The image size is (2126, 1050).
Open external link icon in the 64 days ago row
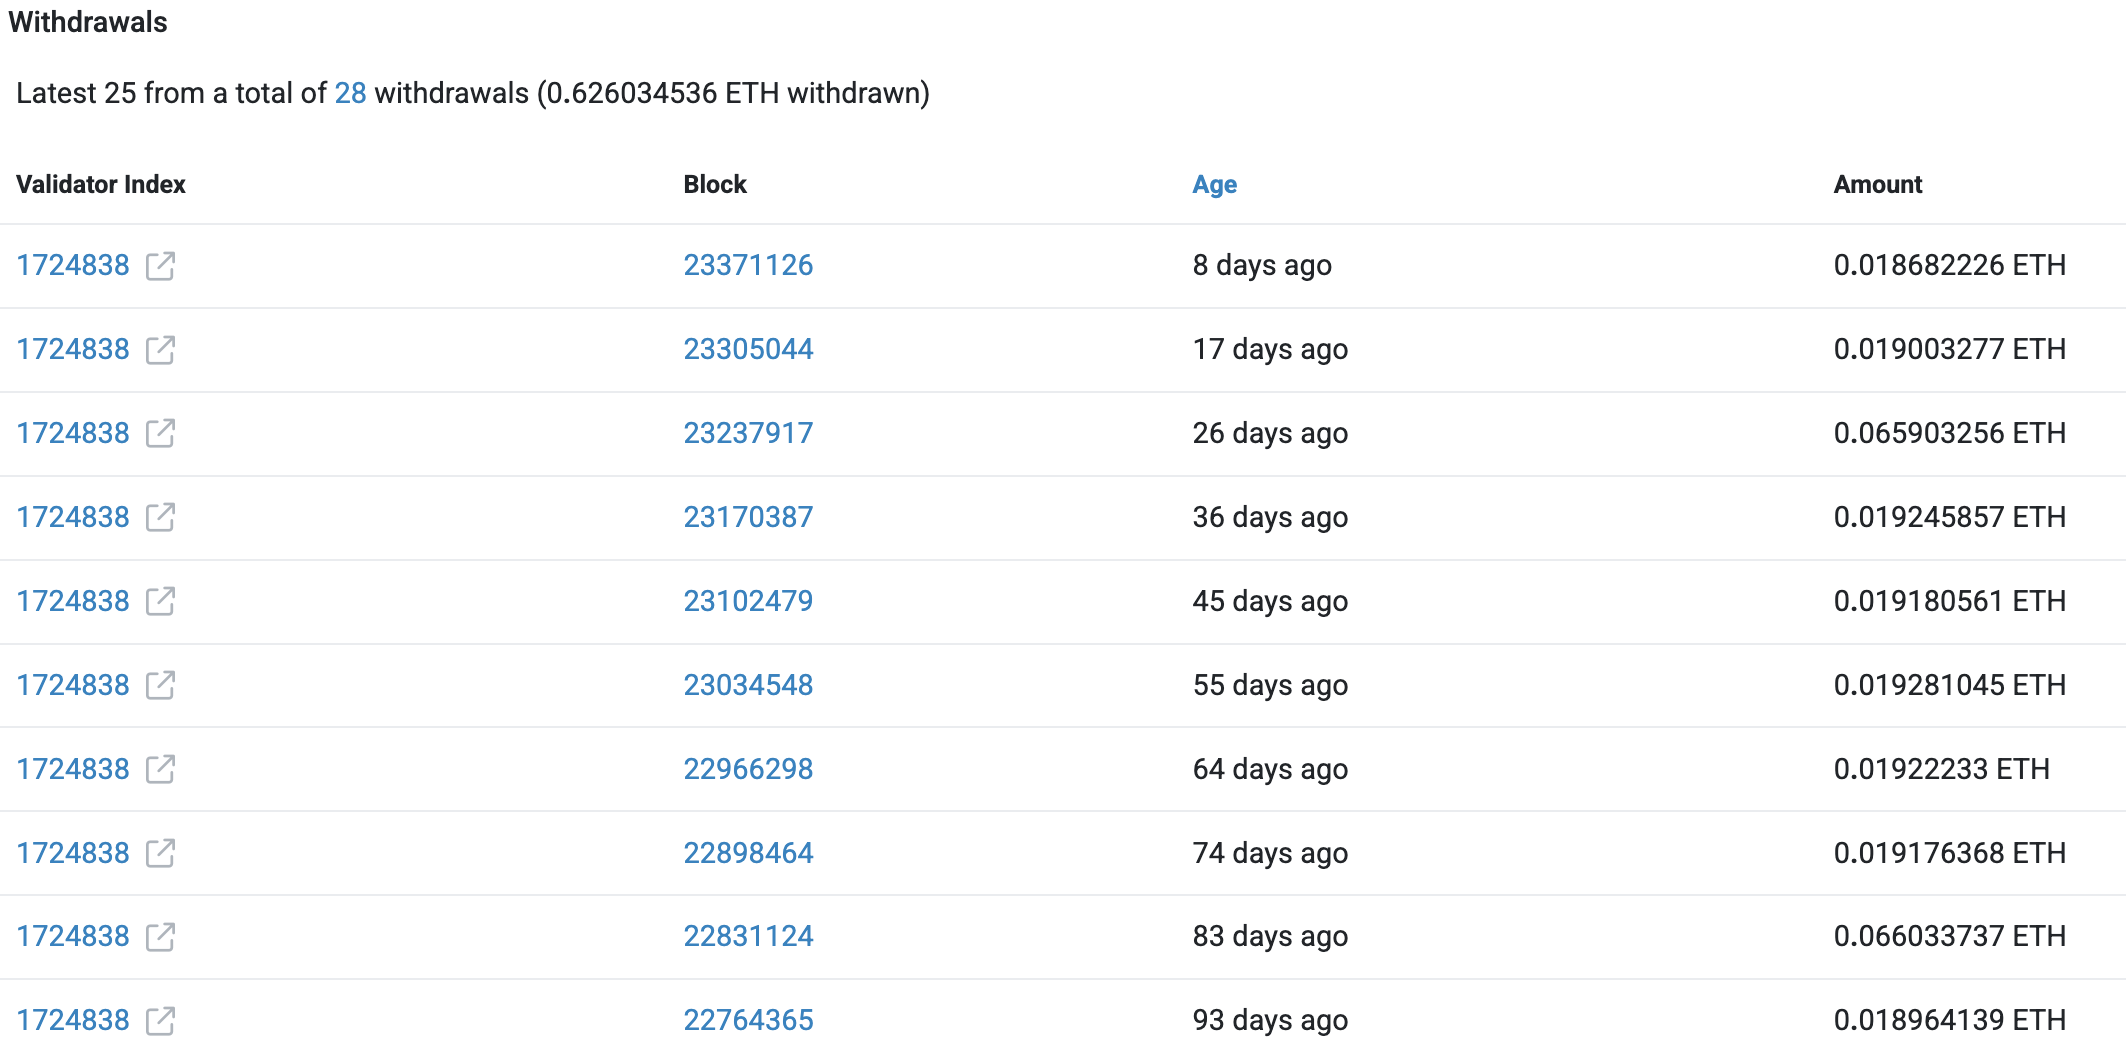pyautogui.click(x=160, y=770)
